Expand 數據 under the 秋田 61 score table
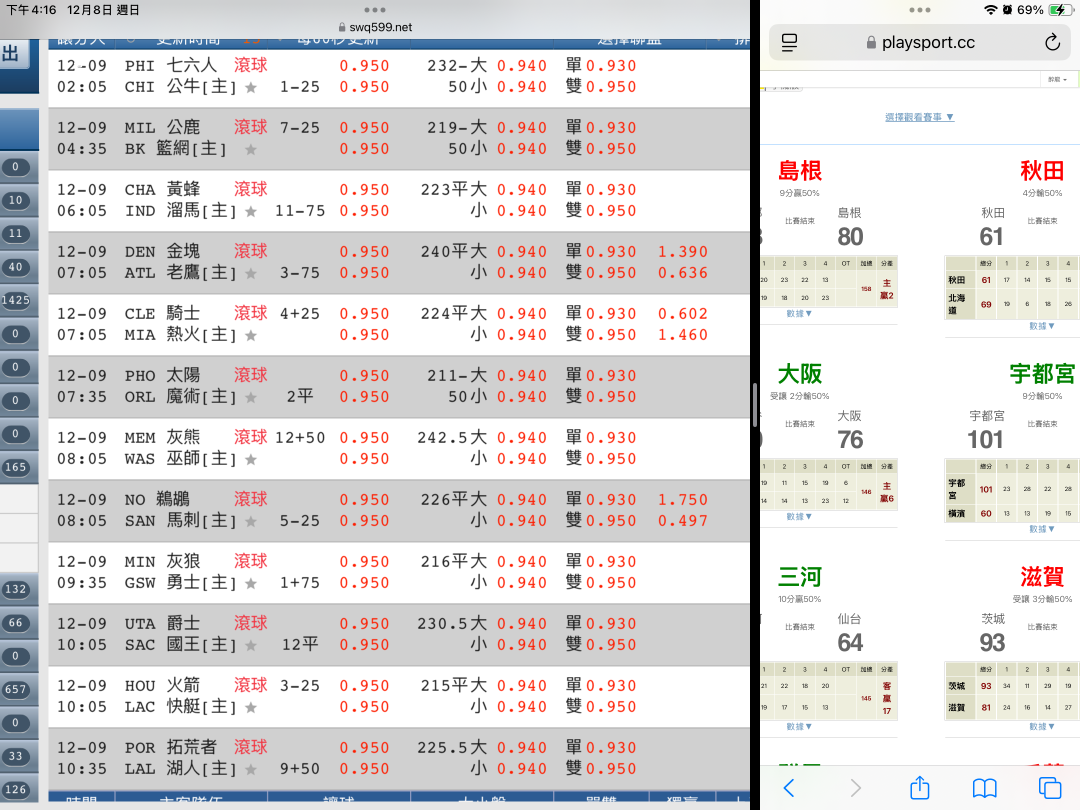This screenshot has width=1080, height=810. (1041, 326)
